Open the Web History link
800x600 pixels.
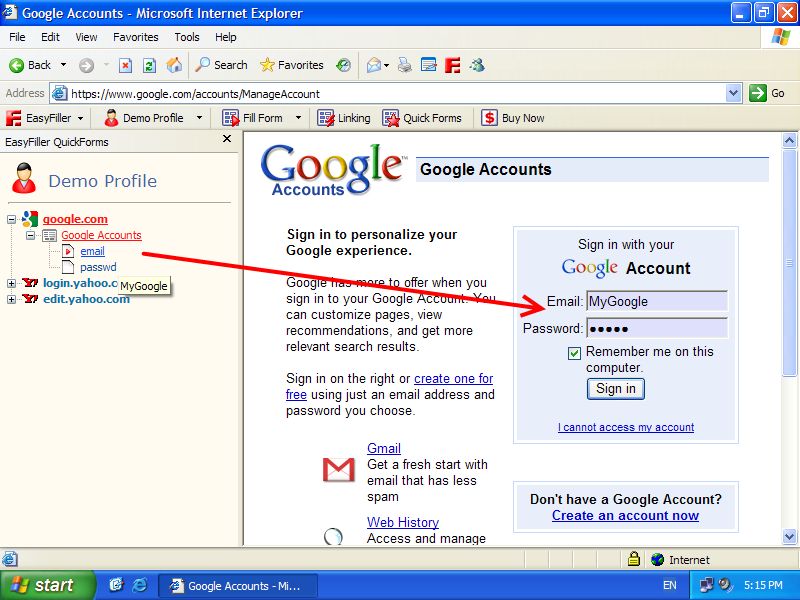[x=403, y=522]
